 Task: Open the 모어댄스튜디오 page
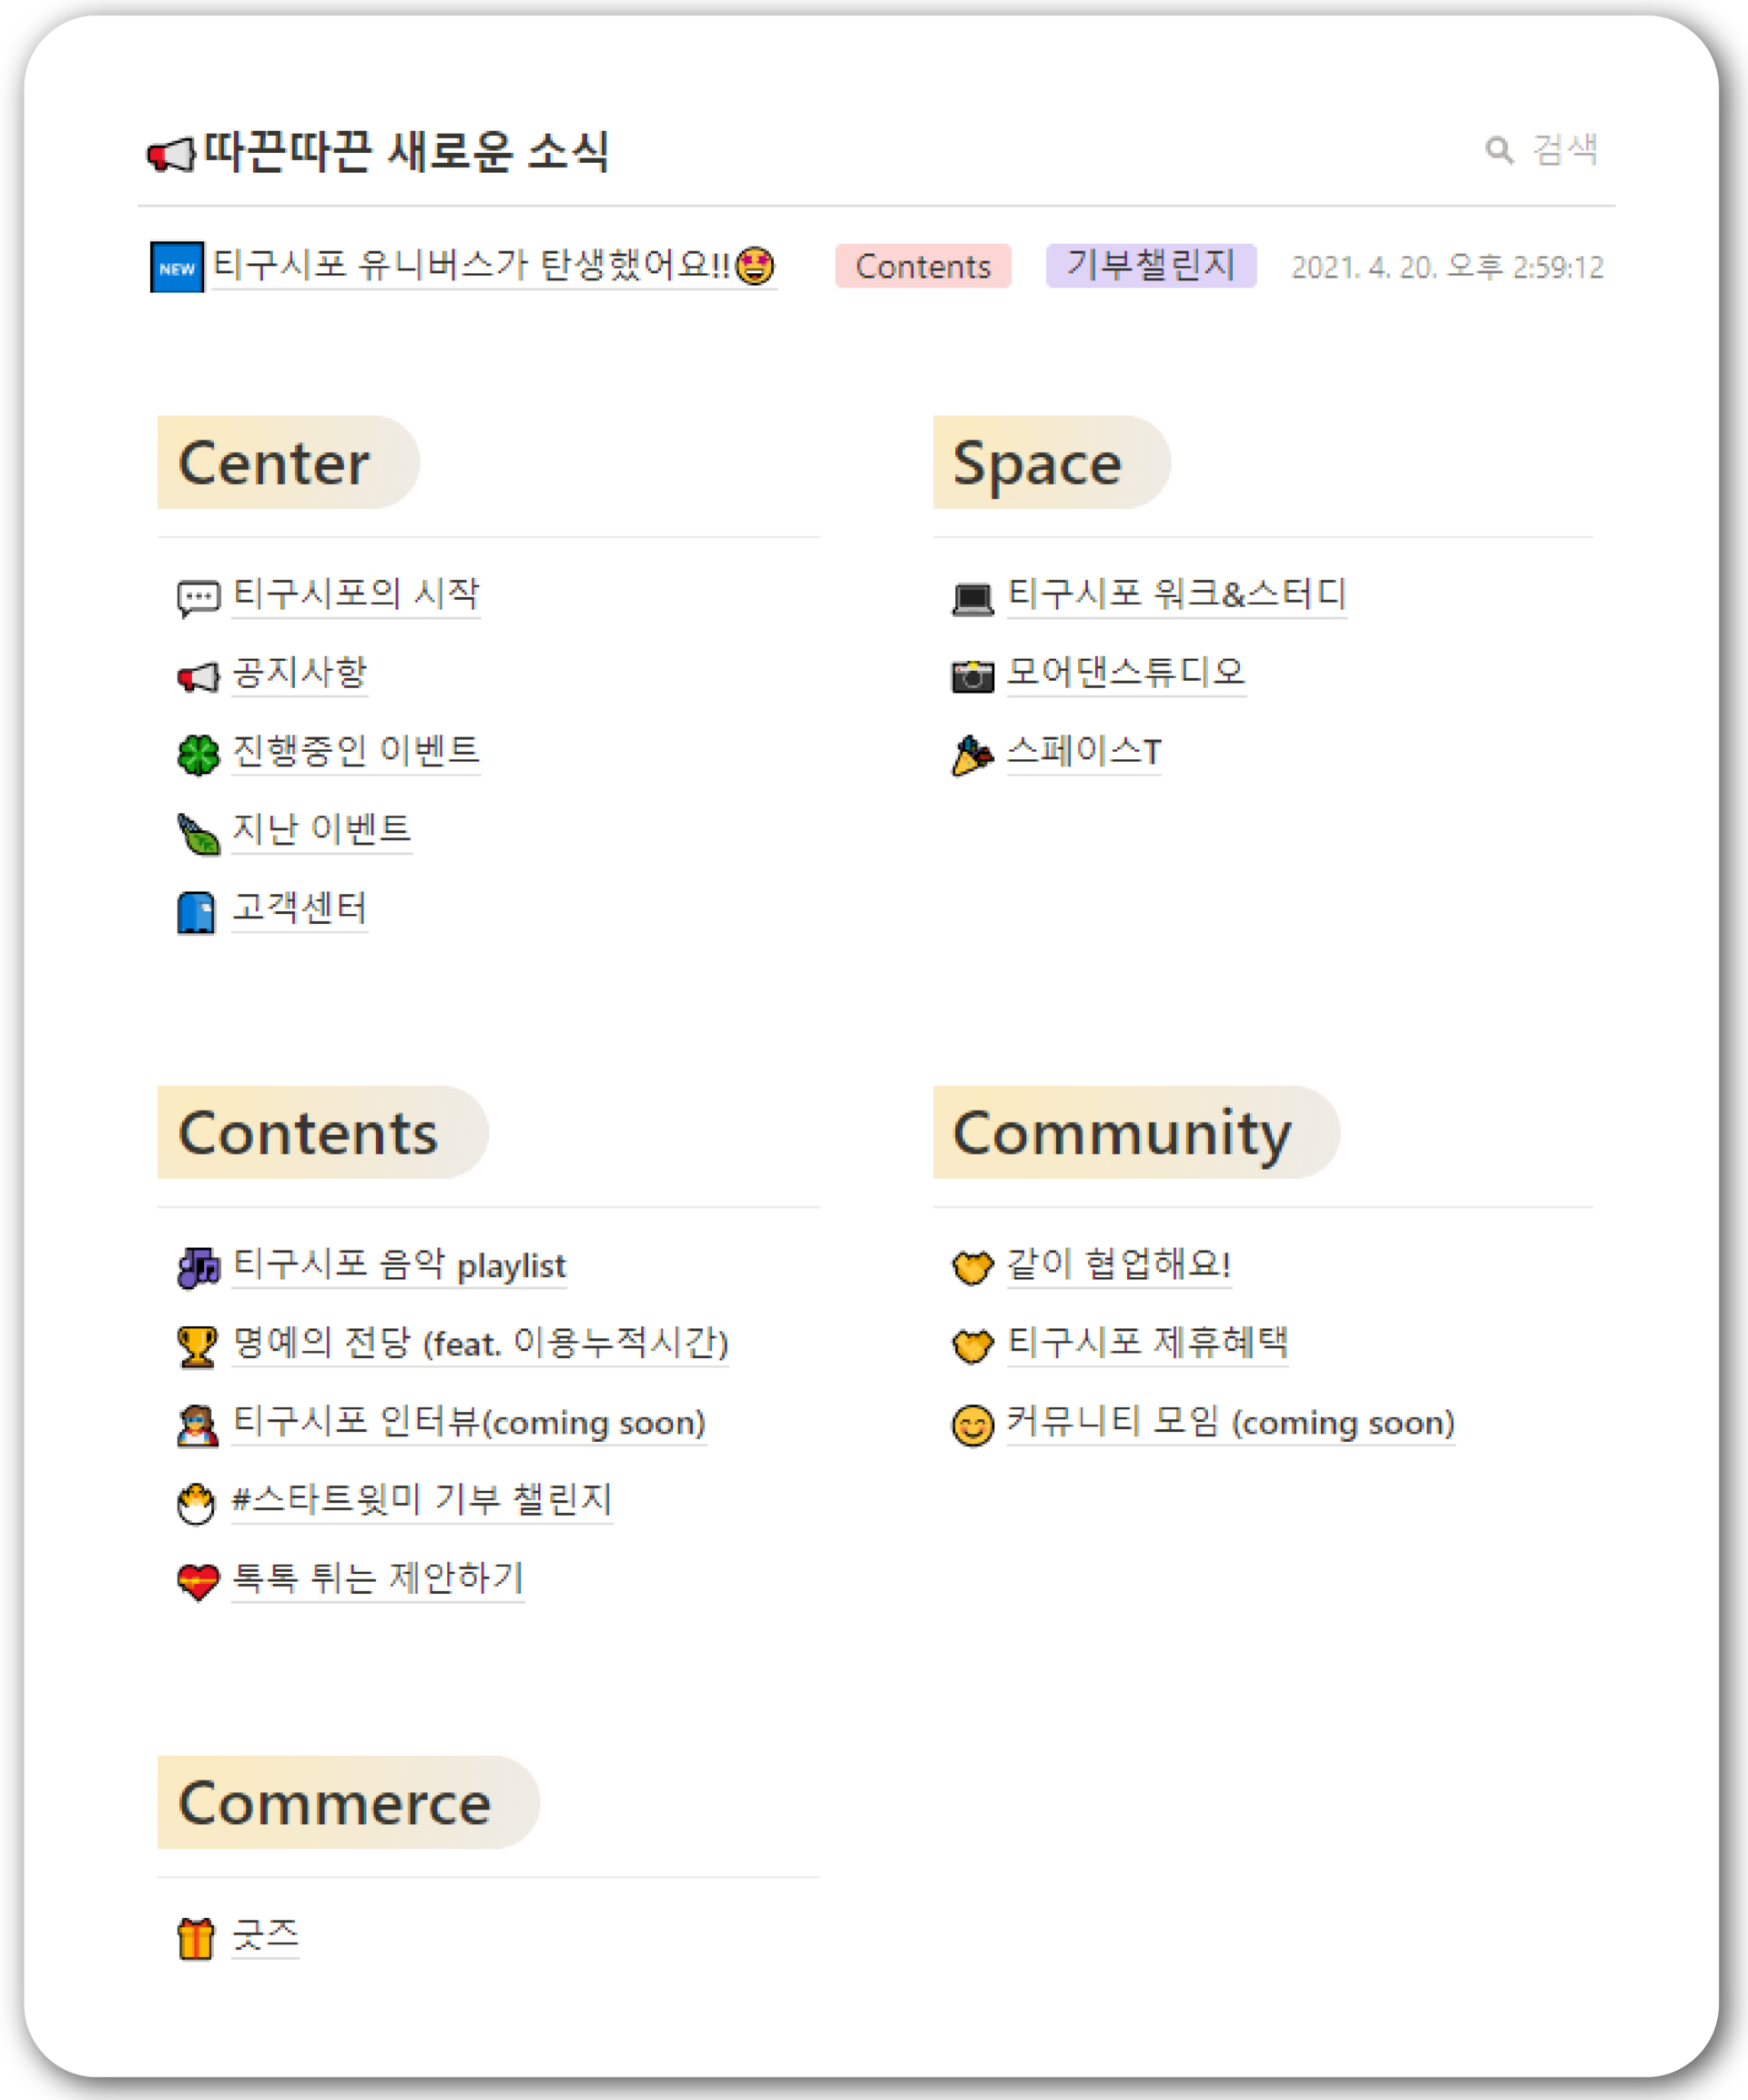1126,672
